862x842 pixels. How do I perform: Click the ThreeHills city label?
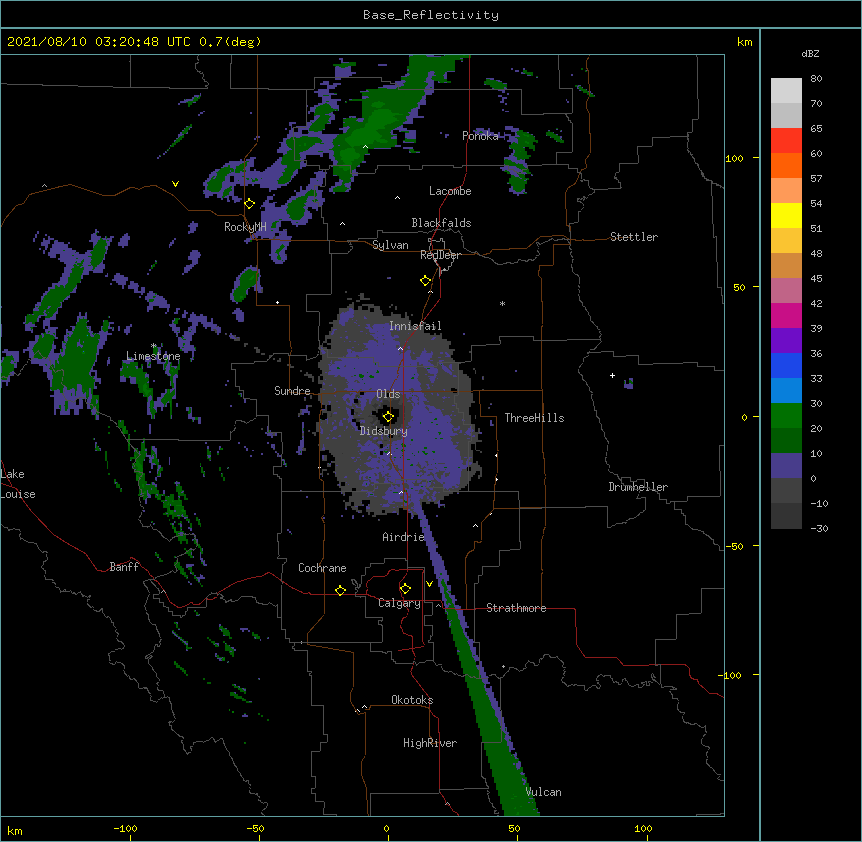[534, 418]
